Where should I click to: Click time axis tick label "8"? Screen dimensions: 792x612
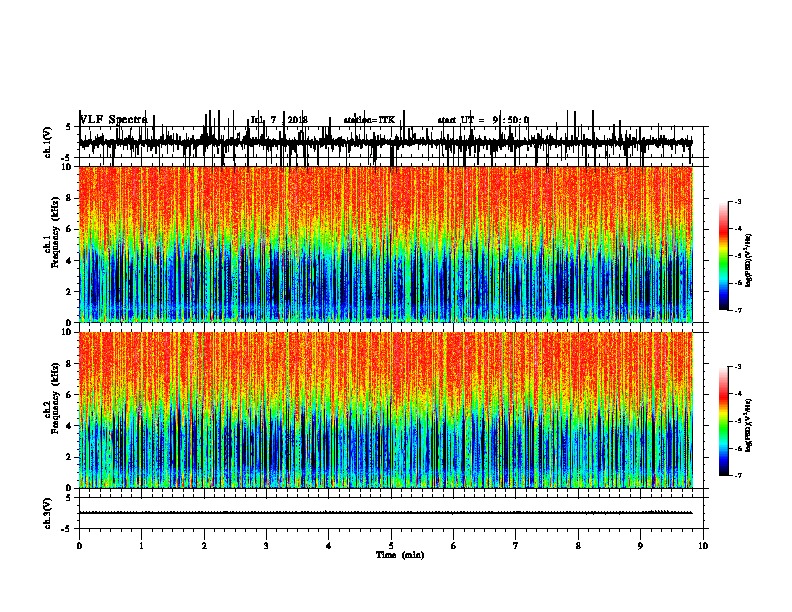click(x=578, y=546)
